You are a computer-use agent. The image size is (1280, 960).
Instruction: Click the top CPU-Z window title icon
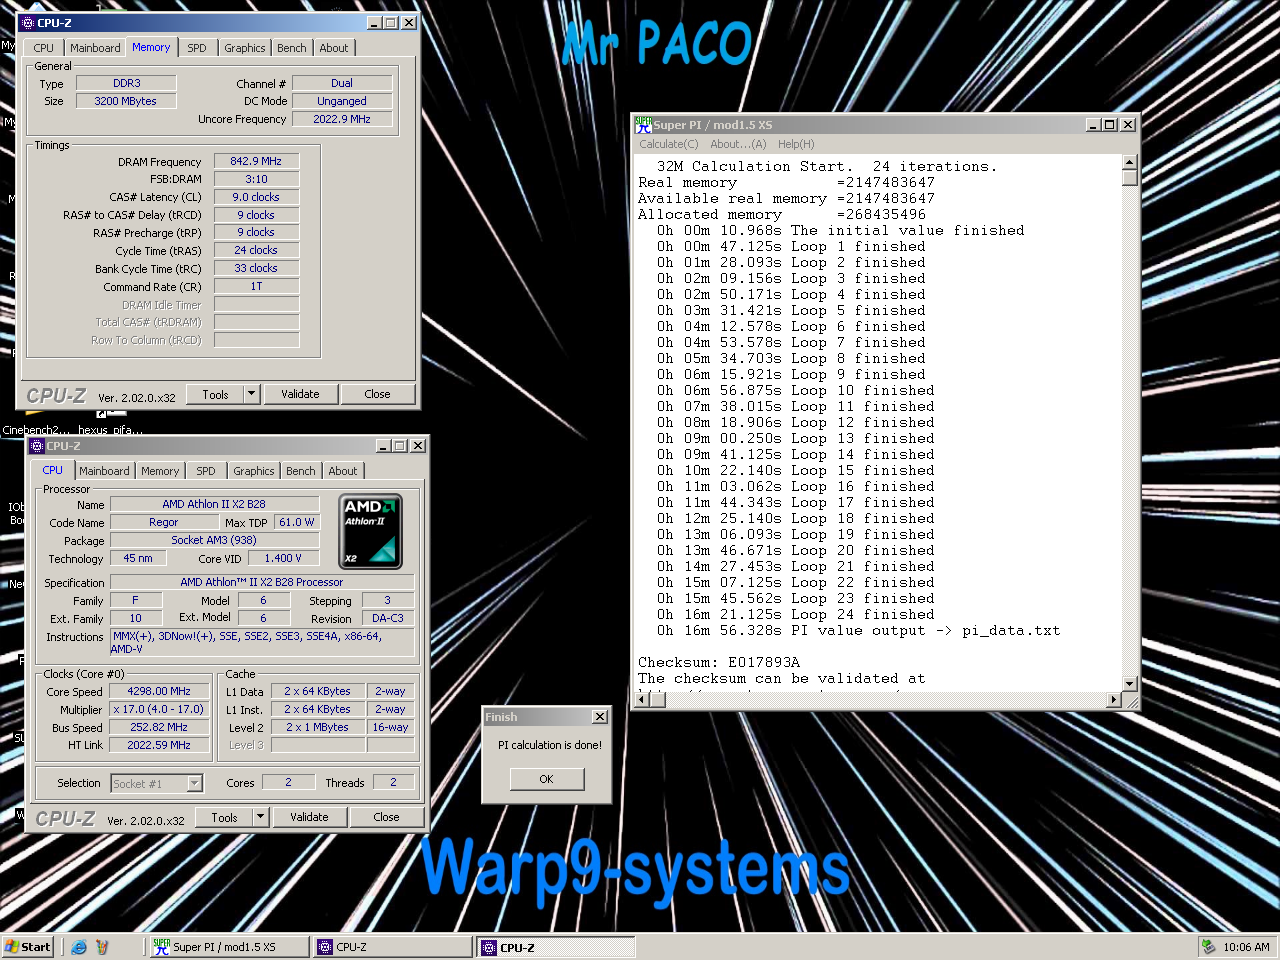coord(28,23)
